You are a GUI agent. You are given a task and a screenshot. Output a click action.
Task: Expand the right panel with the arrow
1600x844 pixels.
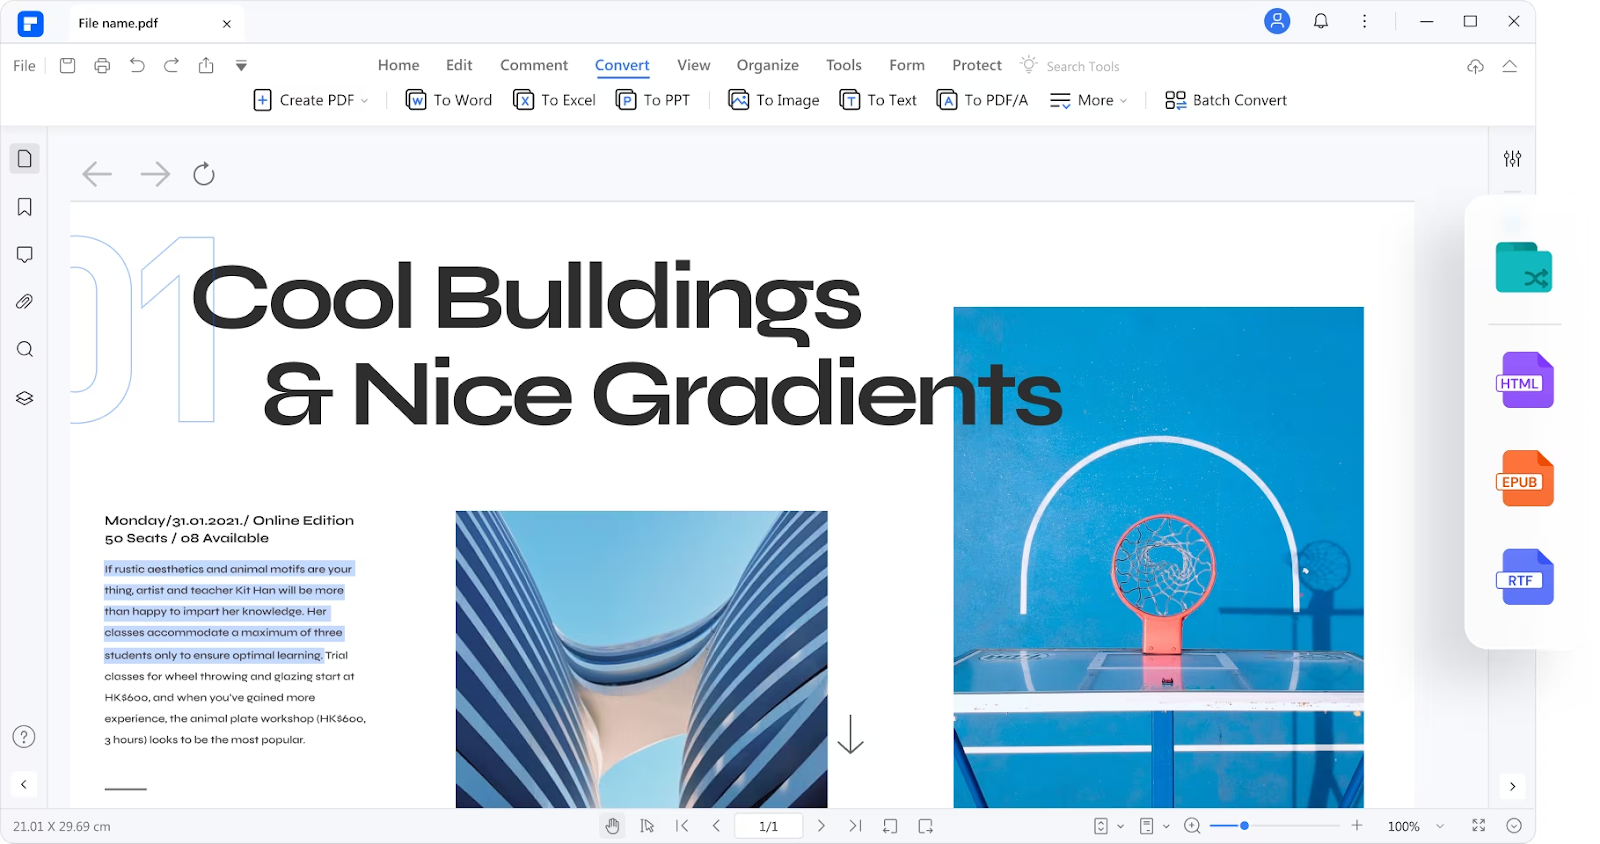[1512, 787]
